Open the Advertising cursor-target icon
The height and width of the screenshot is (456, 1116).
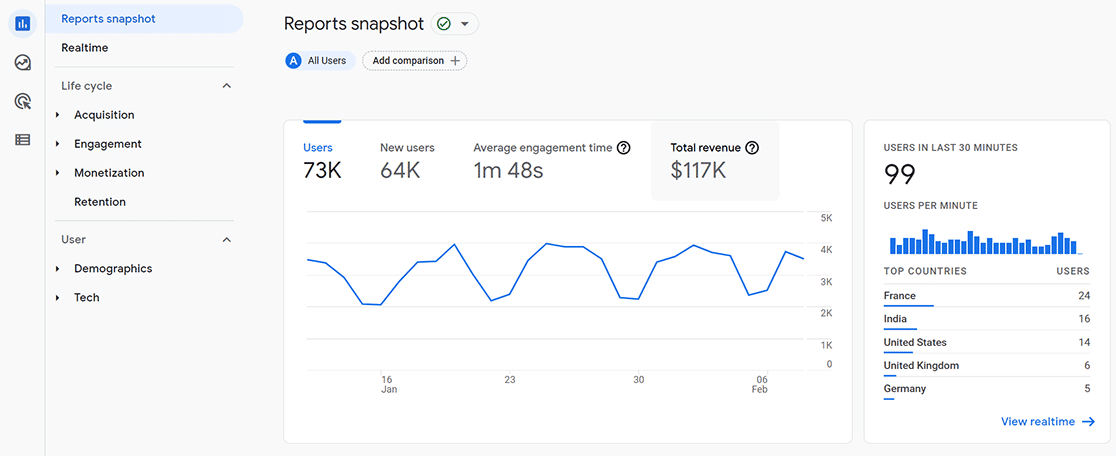[x=23, y=102]
